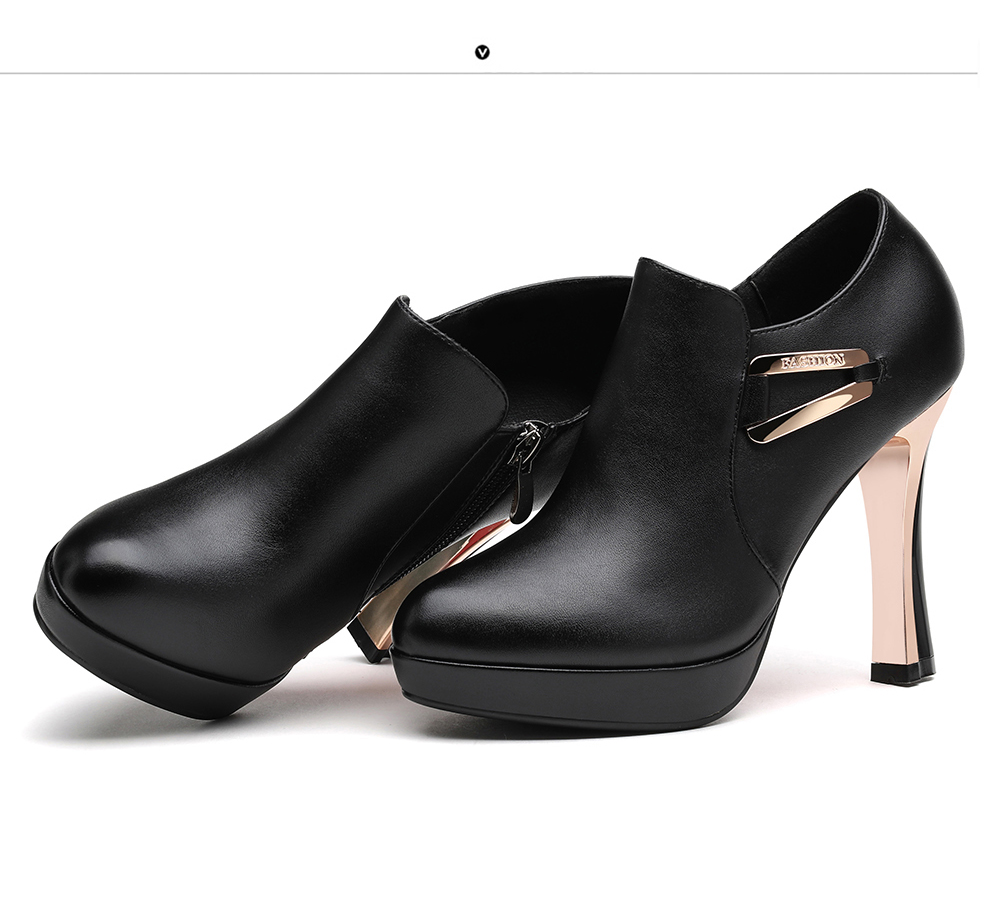Click the black strap through the gold buckle
990x897 pixels.
pyautogui.click(x=860, y=373)
